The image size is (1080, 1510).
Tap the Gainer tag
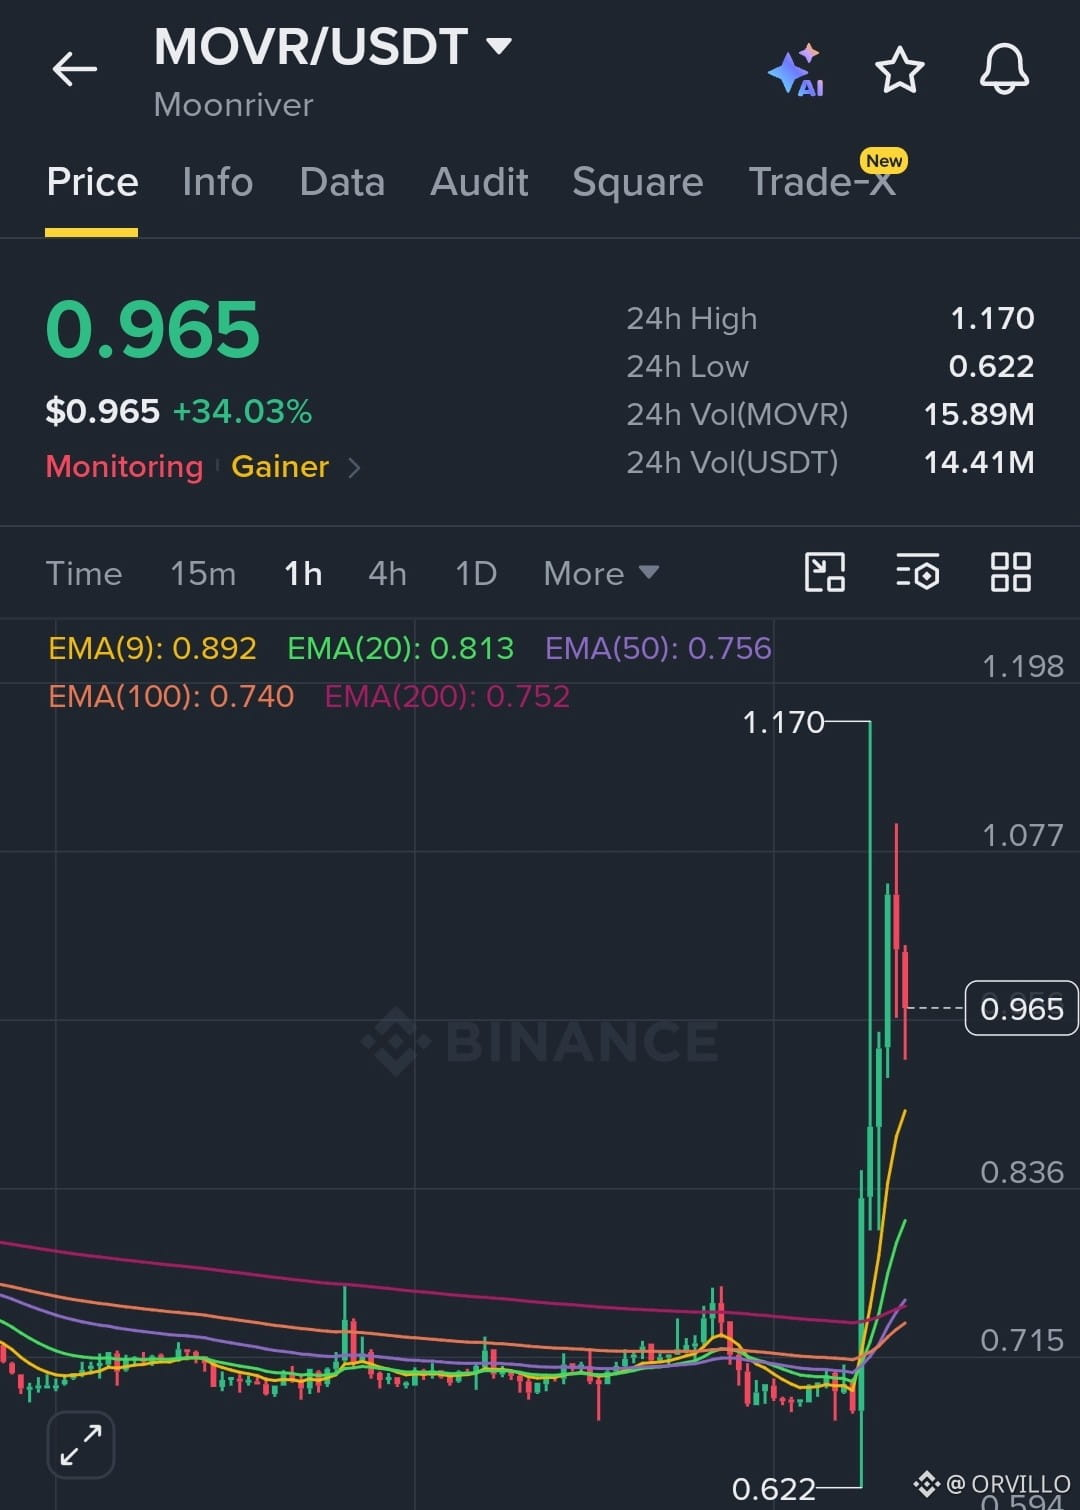[x=280, y=467]
